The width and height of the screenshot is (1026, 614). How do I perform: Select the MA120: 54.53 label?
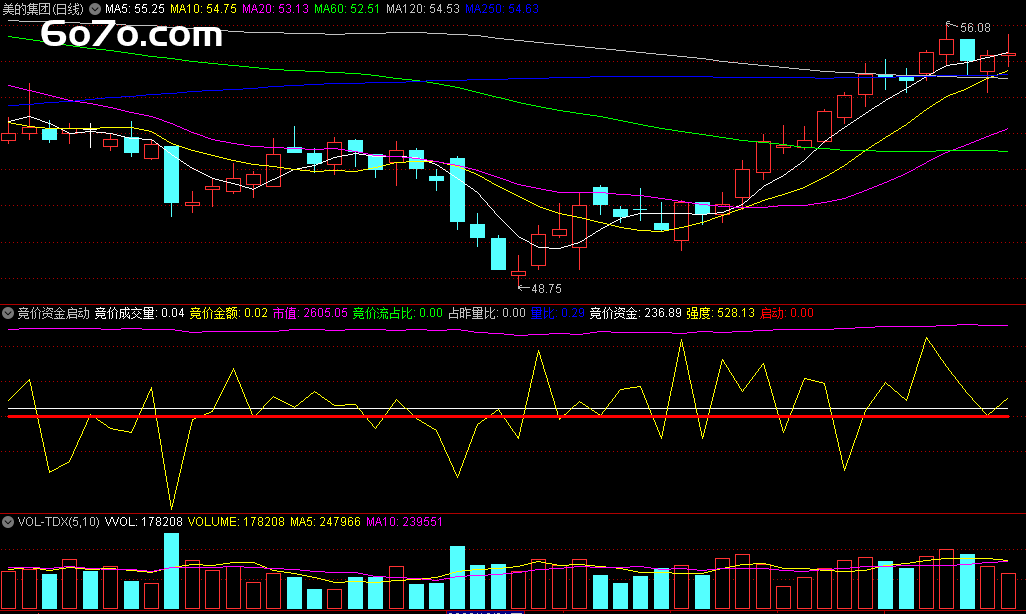[x=423, y=9]
